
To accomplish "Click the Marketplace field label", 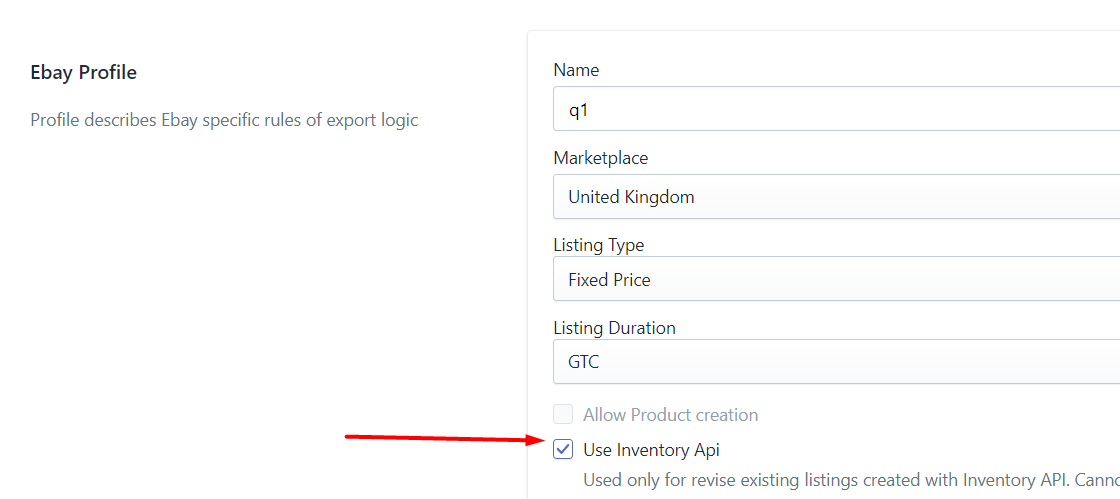I will coord(601,158).
